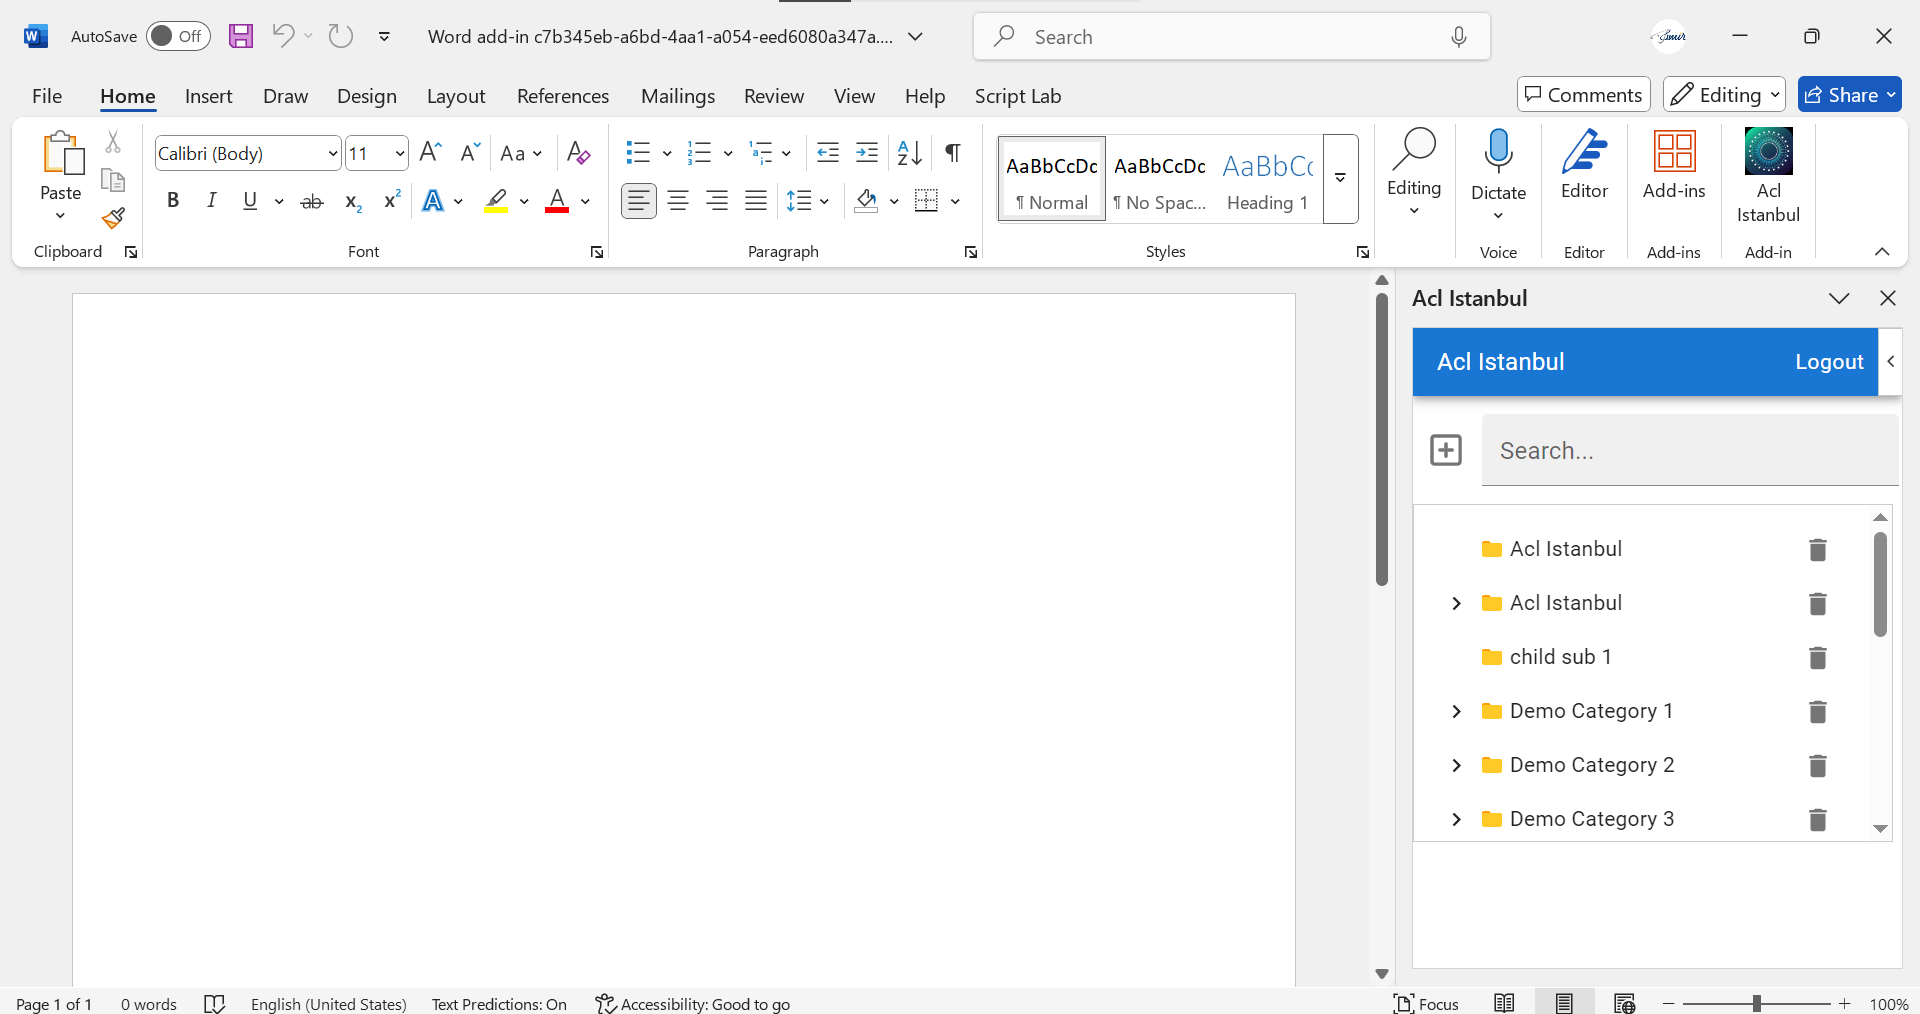
Task: Click the Show/Hide paragraph marks icon
Action: coord(953,153)
